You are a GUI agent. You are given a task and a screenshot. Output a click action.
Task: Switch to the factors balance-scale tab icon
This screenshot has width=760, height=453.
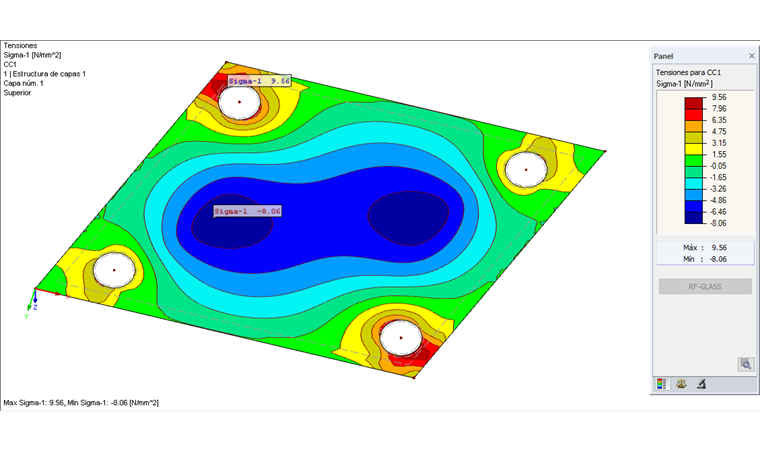(681, 384)
